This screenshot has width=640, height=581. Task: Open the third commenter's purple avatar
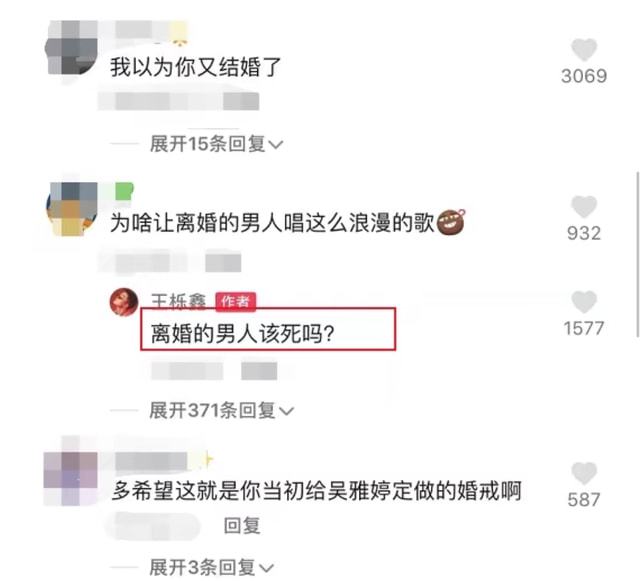point(71,476)
